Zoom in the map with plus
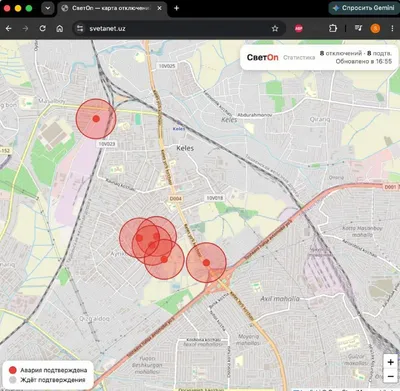 (x=391, y=362)
